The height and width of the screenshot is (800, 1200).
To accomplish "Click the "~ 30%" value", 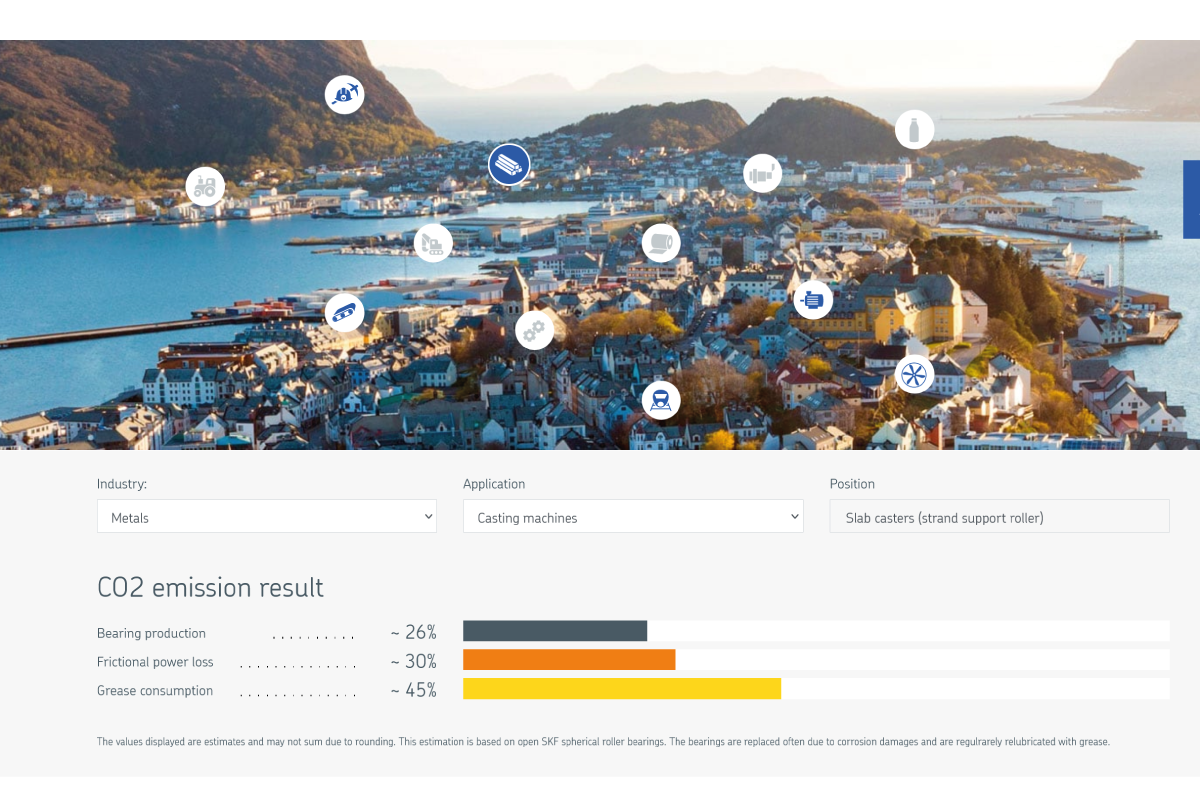I will point(413,661).
